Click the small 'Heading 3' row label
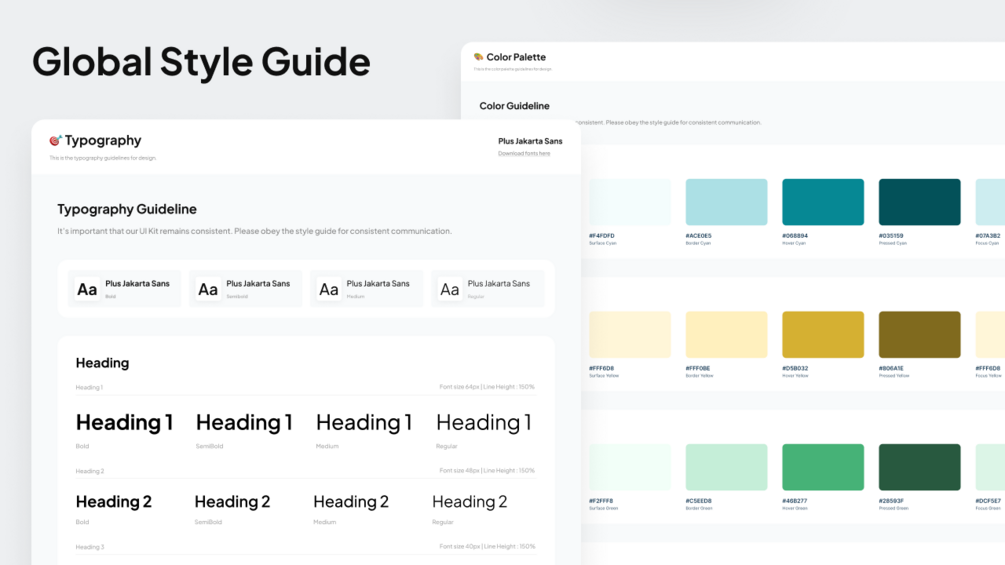The height and width of the screenshot is (565, 1005). [x=90, y=547]
